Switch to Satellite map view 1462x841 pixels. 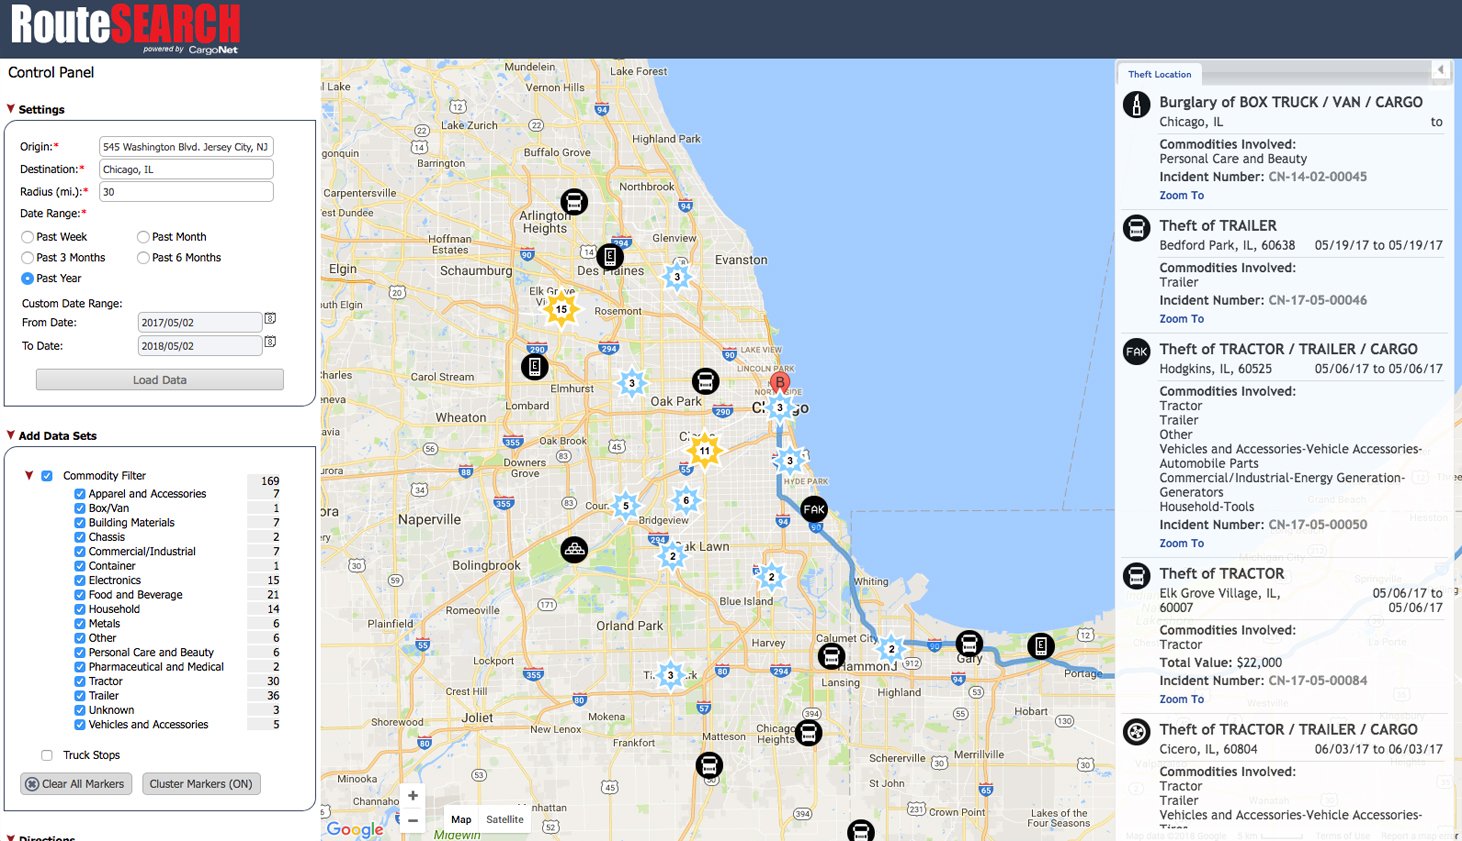tap(504, 819)
